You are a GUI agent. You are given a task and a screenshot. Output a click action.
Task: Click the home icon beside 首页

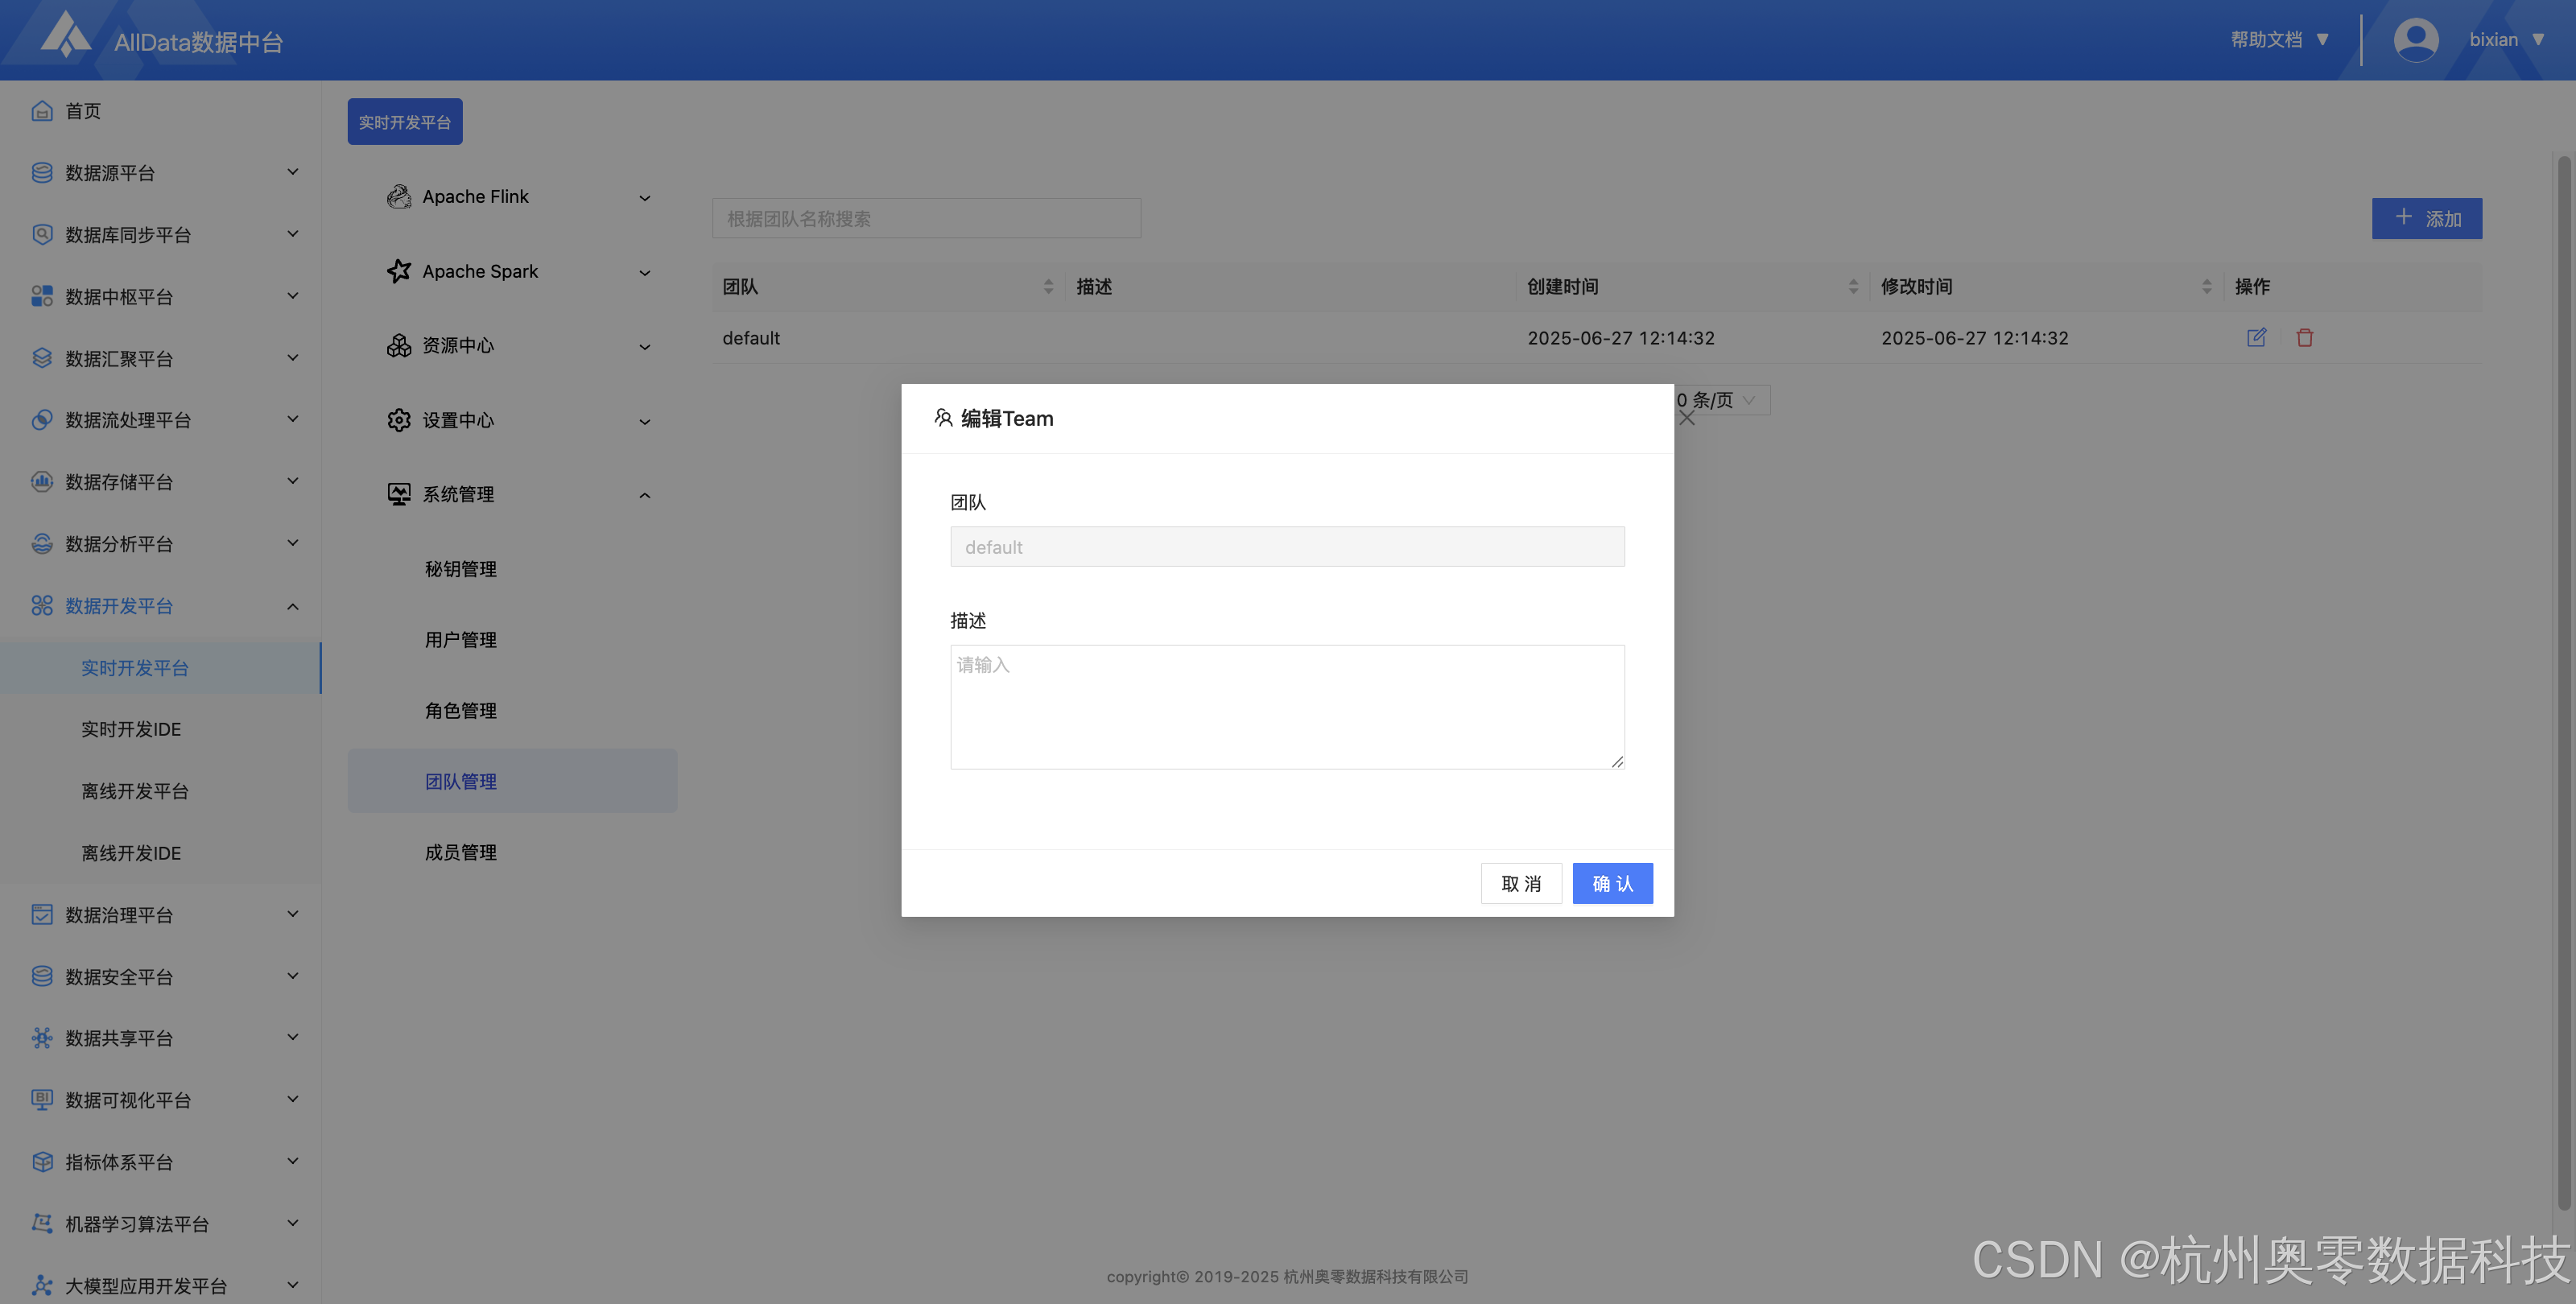pos(42,111)
